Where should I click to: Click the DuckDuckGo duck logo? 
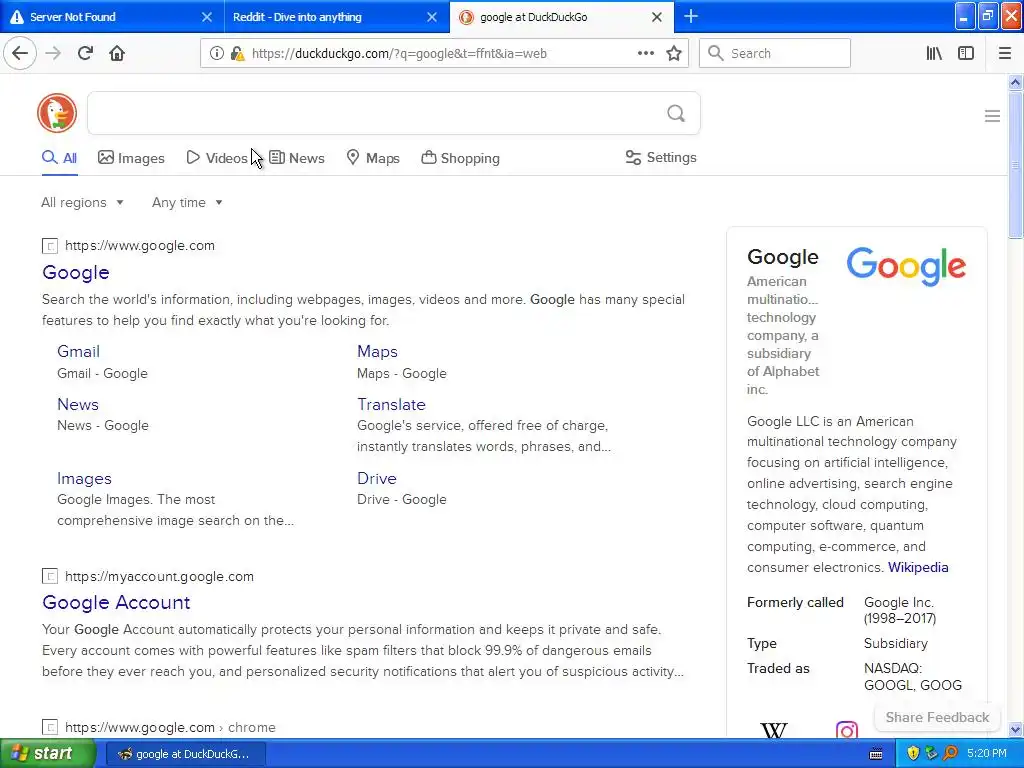pos(57,113)
